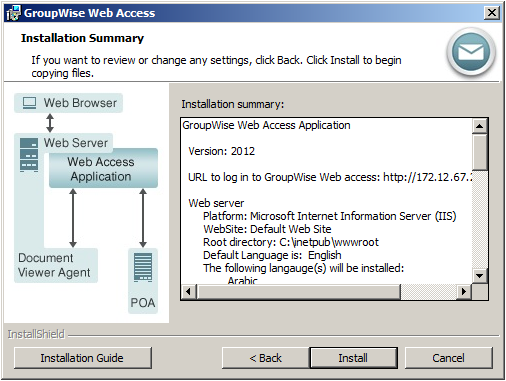Open the Installation Guide
The width and height of the screenshot is (506, 381).
[82, 358]
